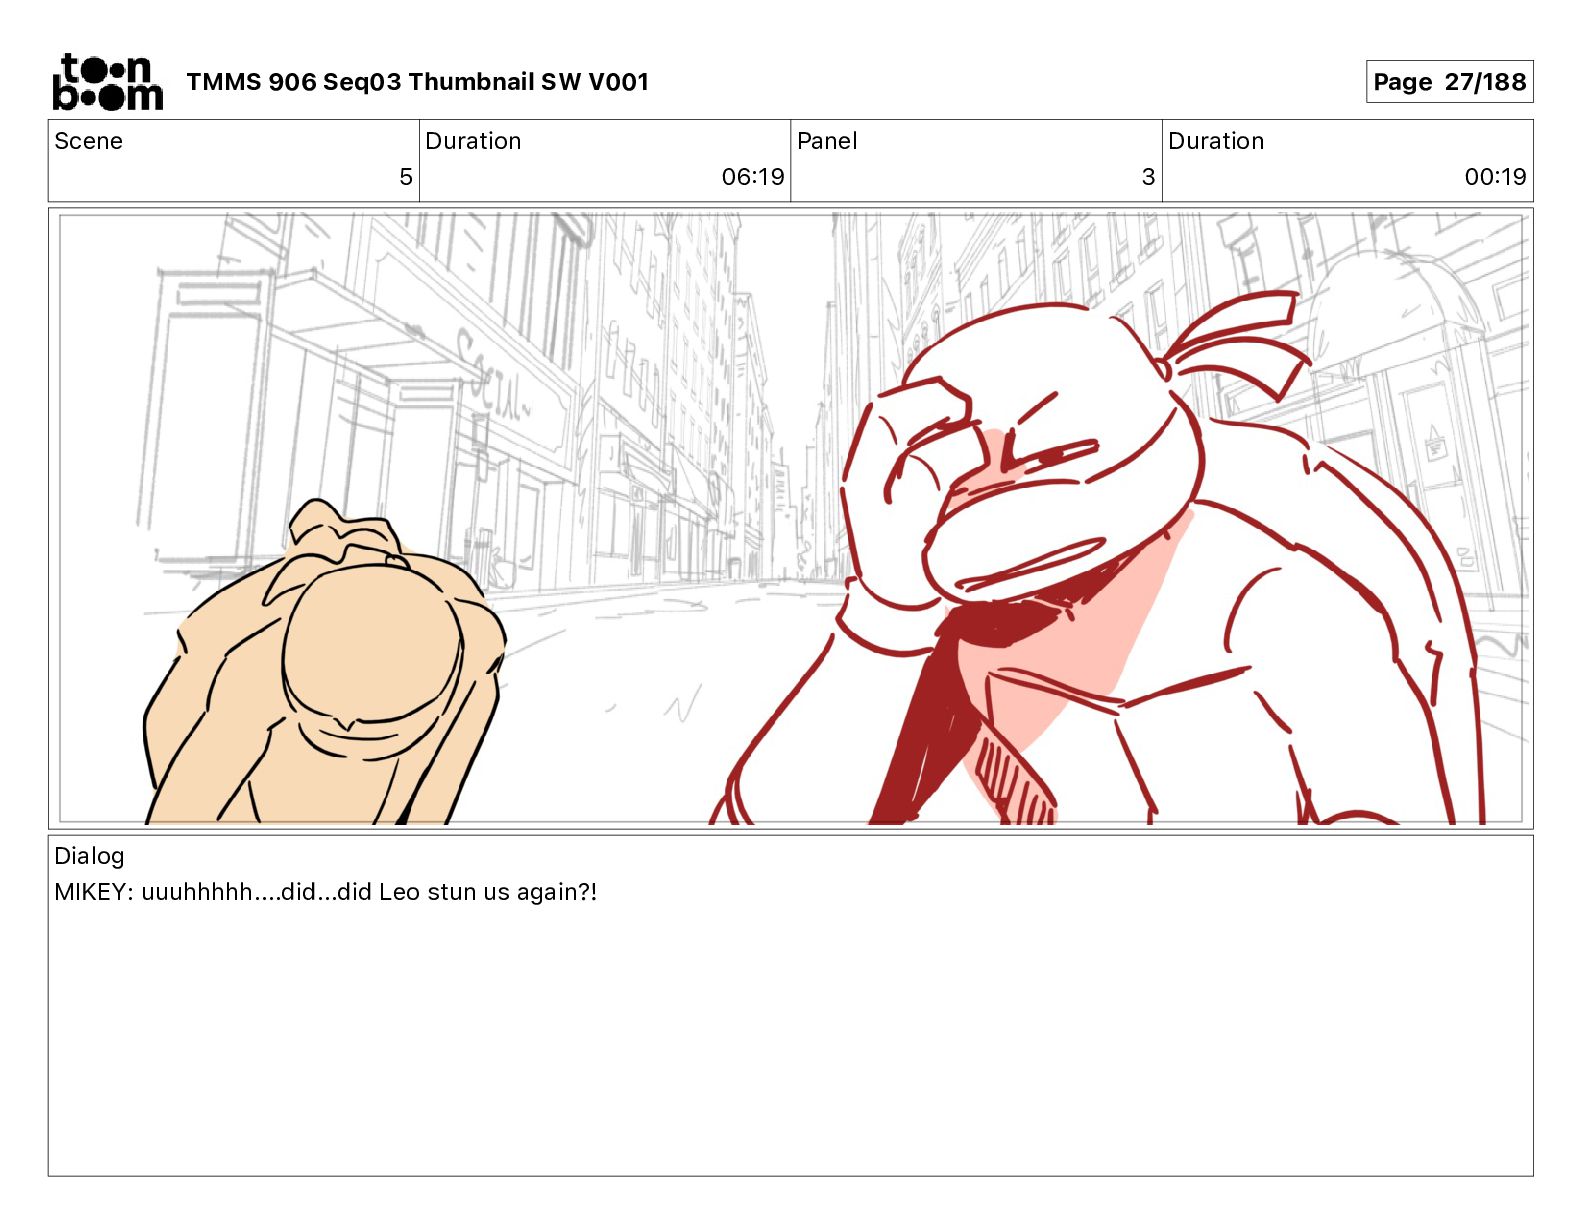Select the title 'TMMS 906 Seq03 Thumbnail SW V001'
This screenshot has height=1224, width=1584.
(x=418, y=82)
